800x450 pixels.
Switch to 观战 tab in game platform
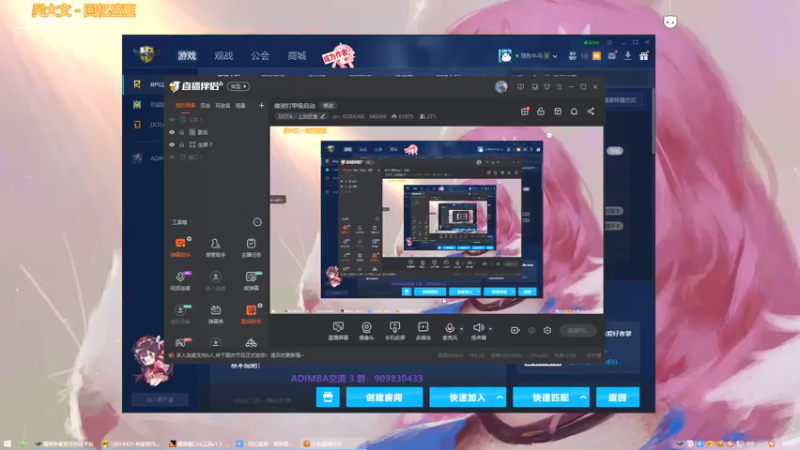coord(223,56)
